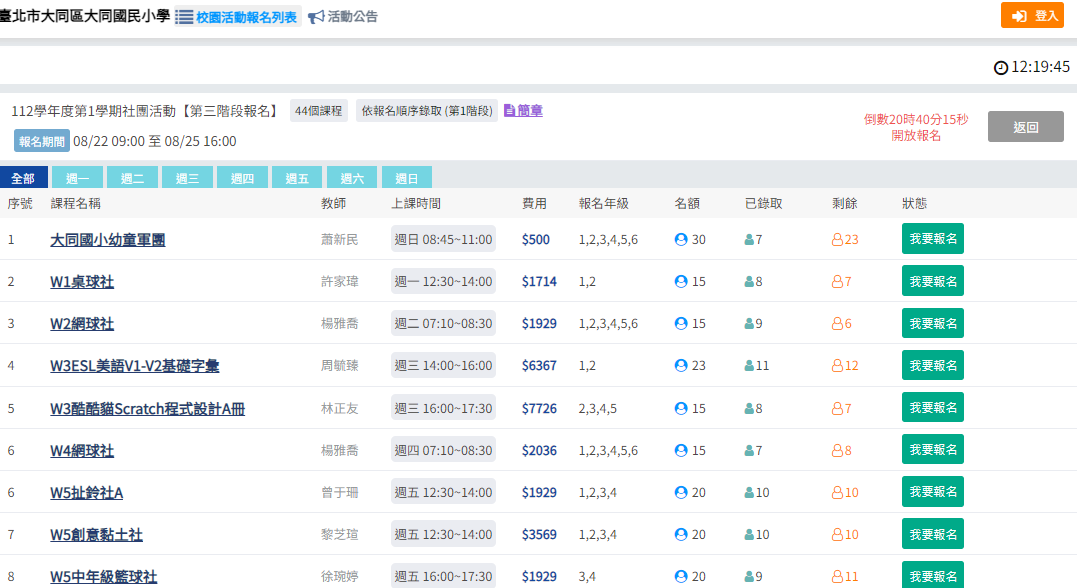Image resolution: width=1077 pixels, height=588 pixels.
Task: Click the remaining person icon in W2網球社 row
Action: tap(837, 324)
